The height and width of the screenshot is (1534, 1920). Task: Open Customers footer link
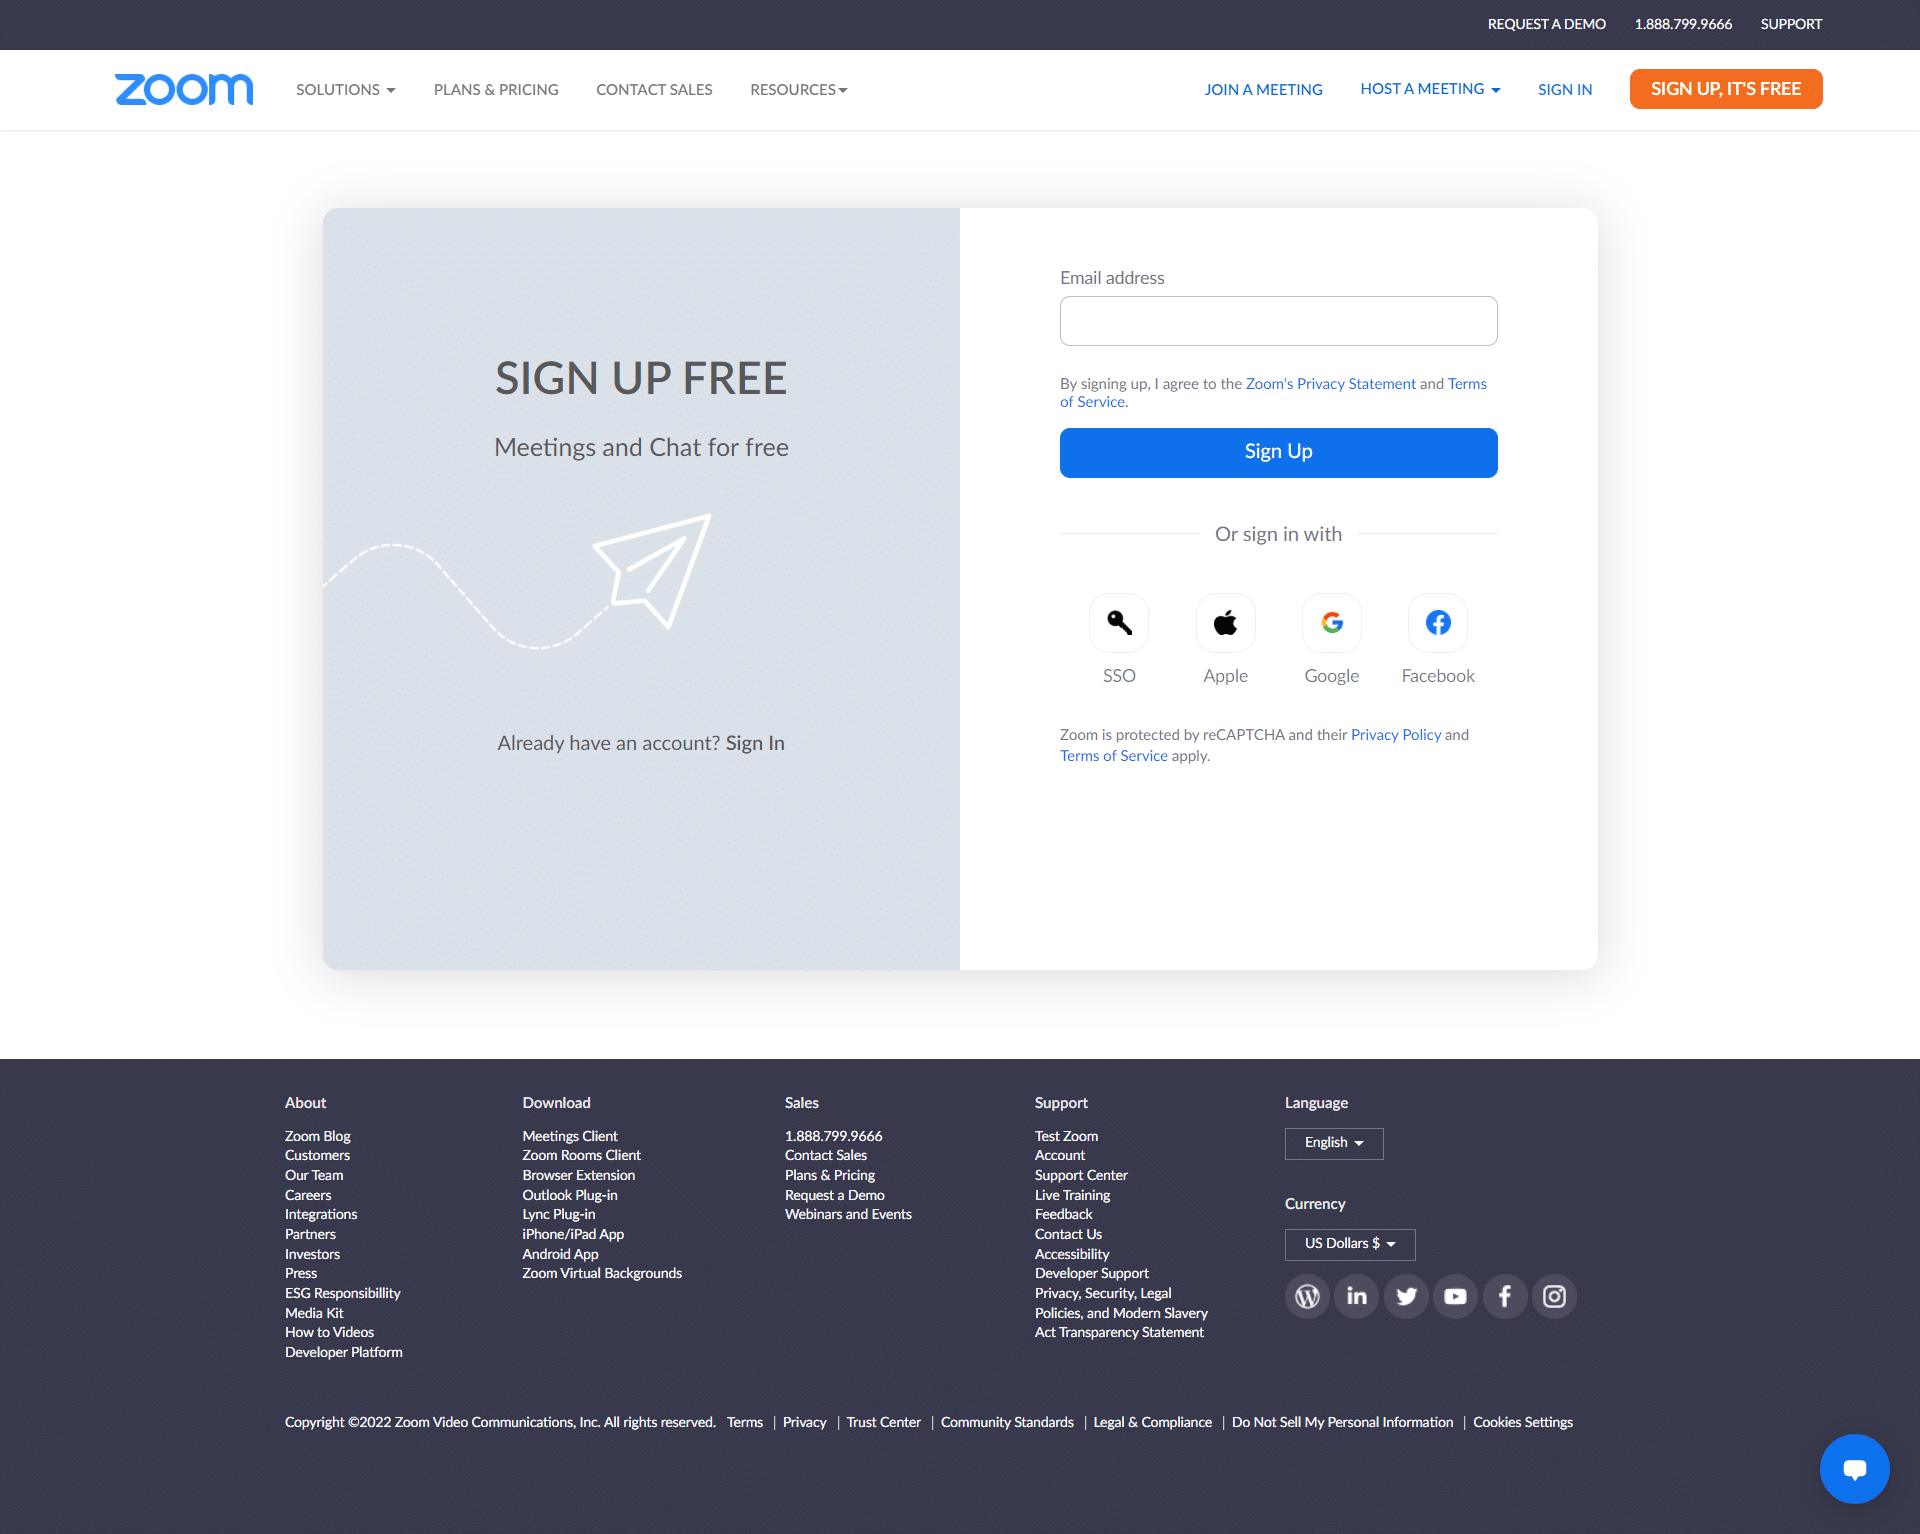click(317, 1155)
